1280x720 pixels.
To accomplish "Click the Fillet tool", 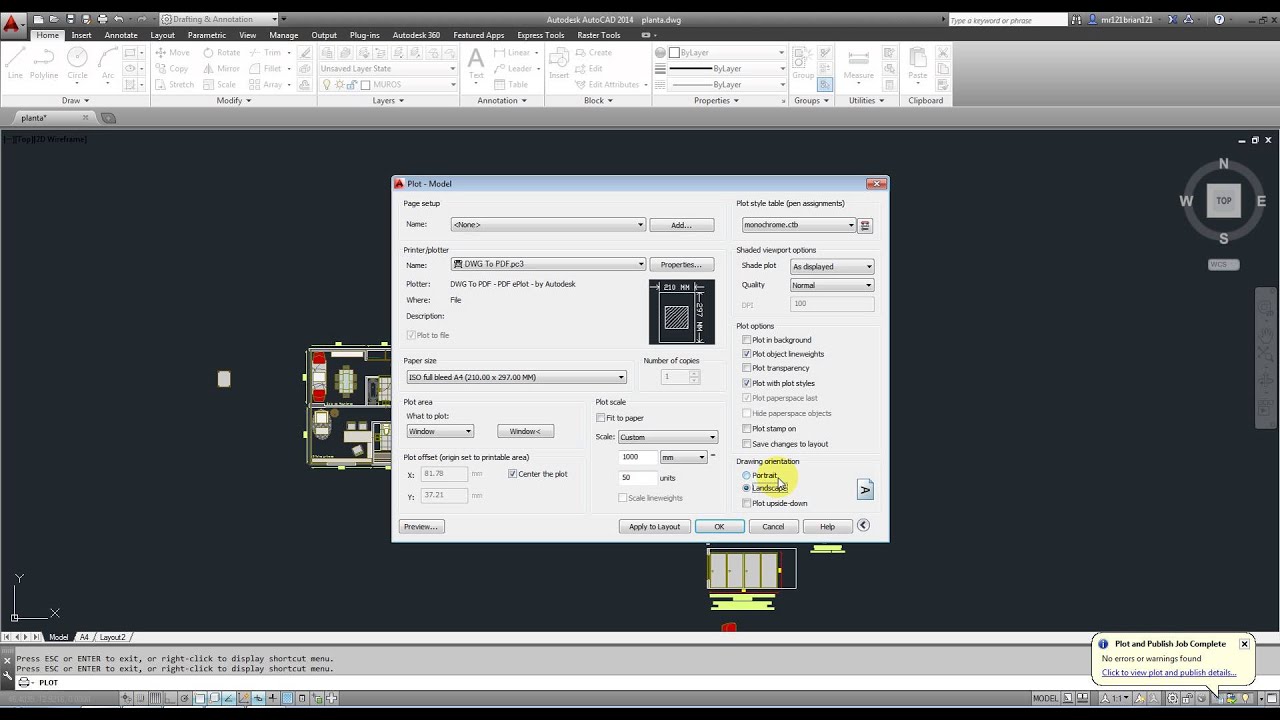I will [x=265, y=68].
